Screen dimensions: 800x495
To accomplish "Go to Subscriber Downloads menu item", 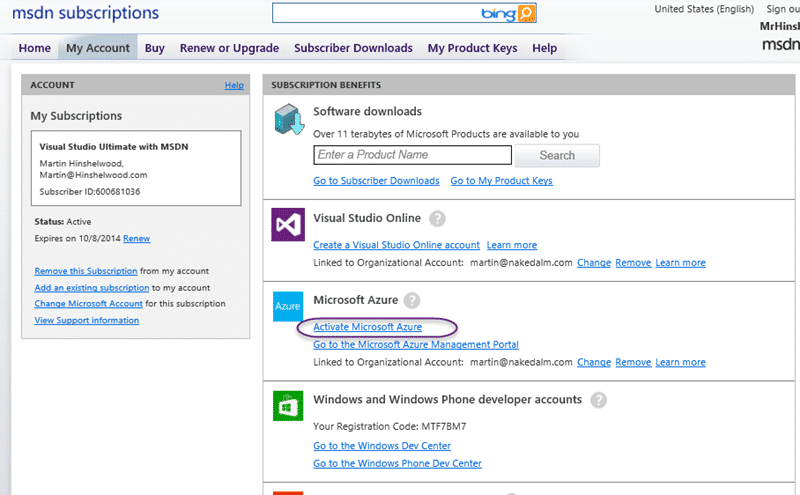I will click(353, 48).
